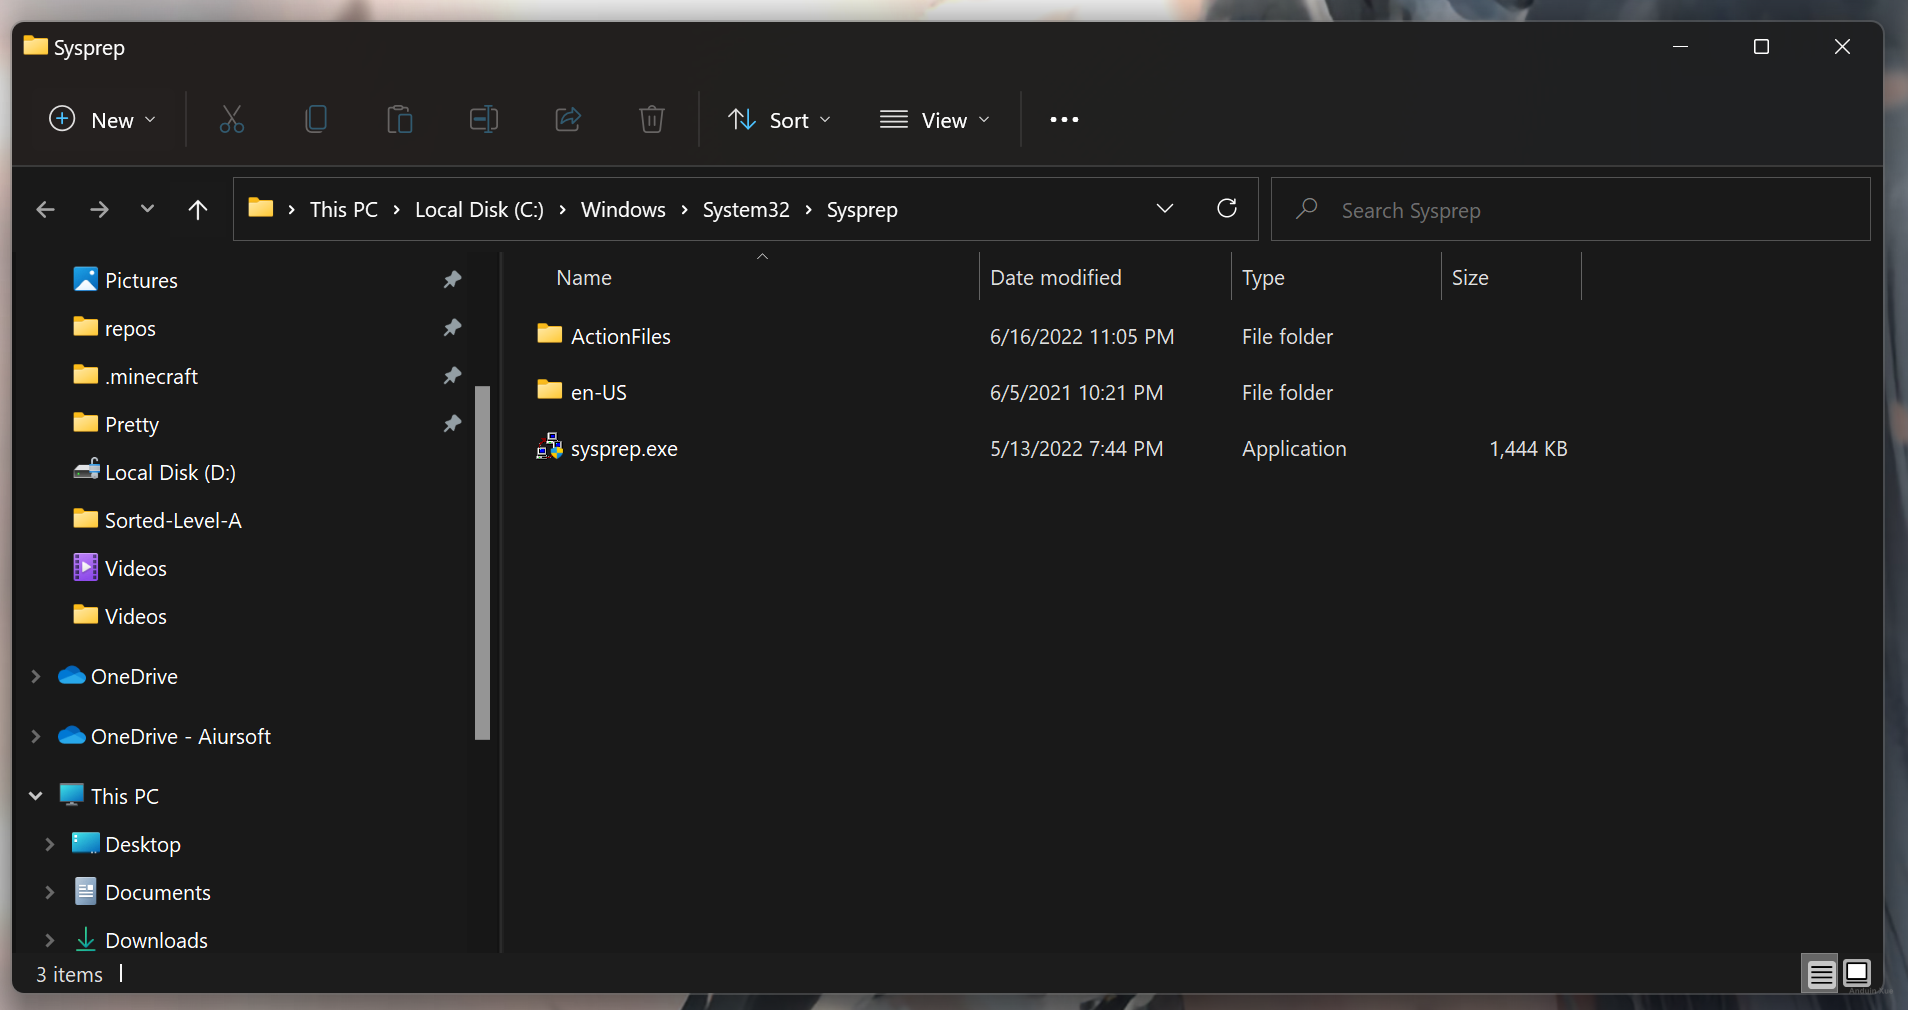1908x1010 pixels.
Task: Switch to details view layout icon
Action: (x=1821, y=973)
